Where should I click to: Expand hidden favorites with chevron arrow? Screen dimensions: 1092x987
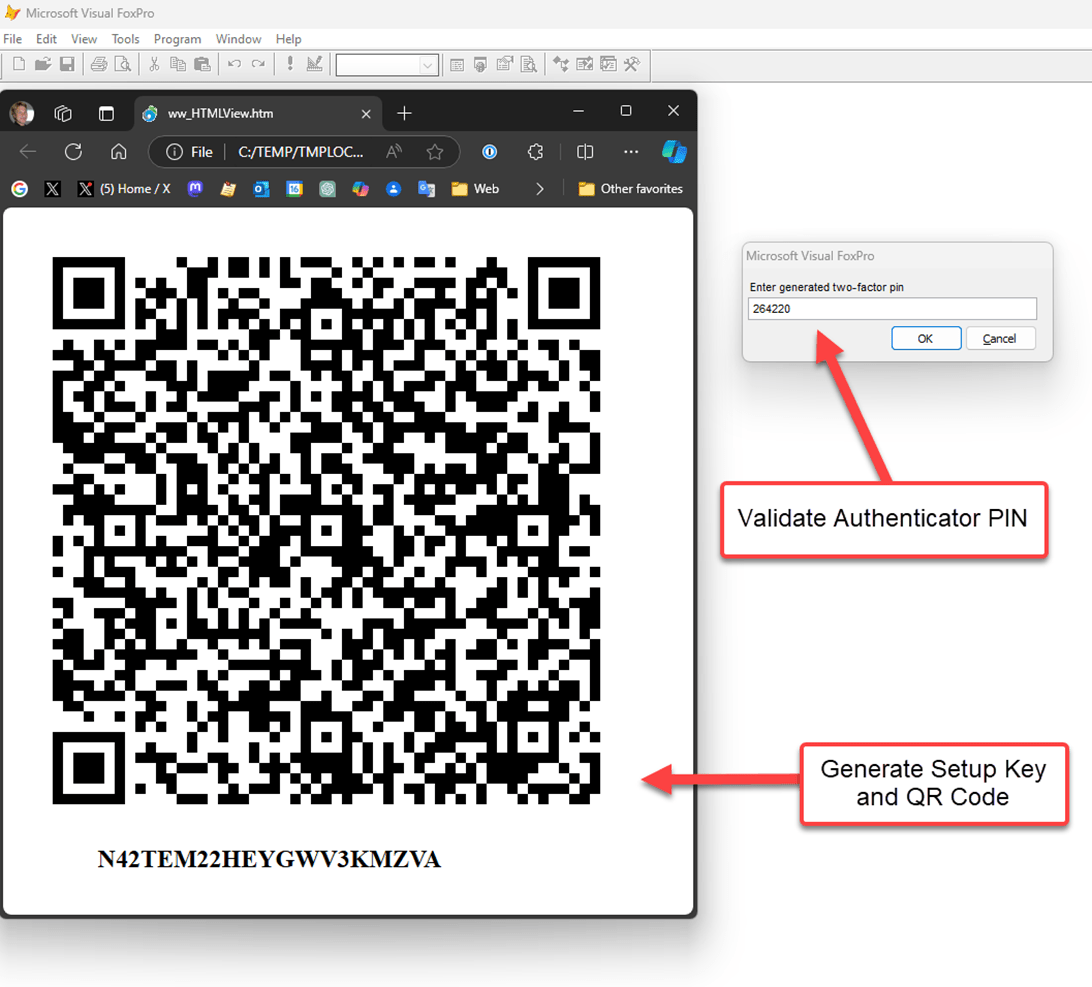[x=540, y=188]
